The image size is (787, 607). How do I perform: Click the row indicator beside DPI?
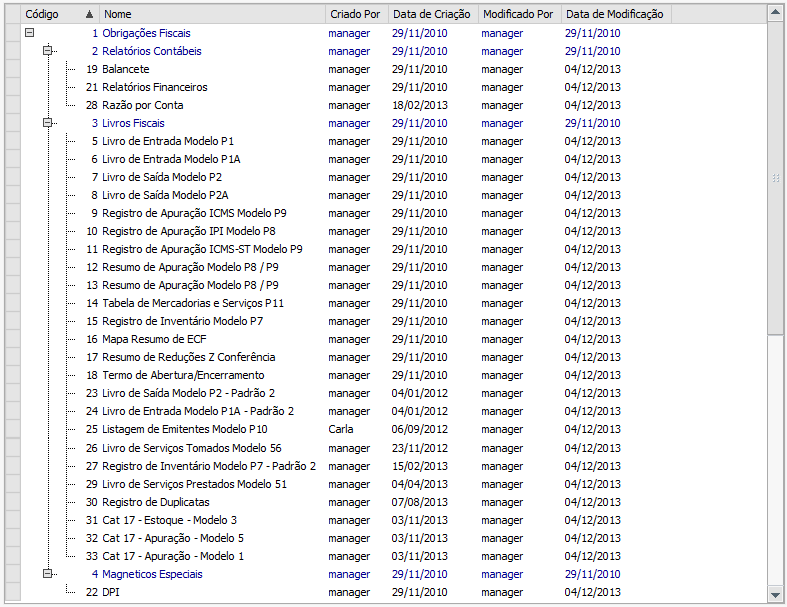[x=13, y=592]
